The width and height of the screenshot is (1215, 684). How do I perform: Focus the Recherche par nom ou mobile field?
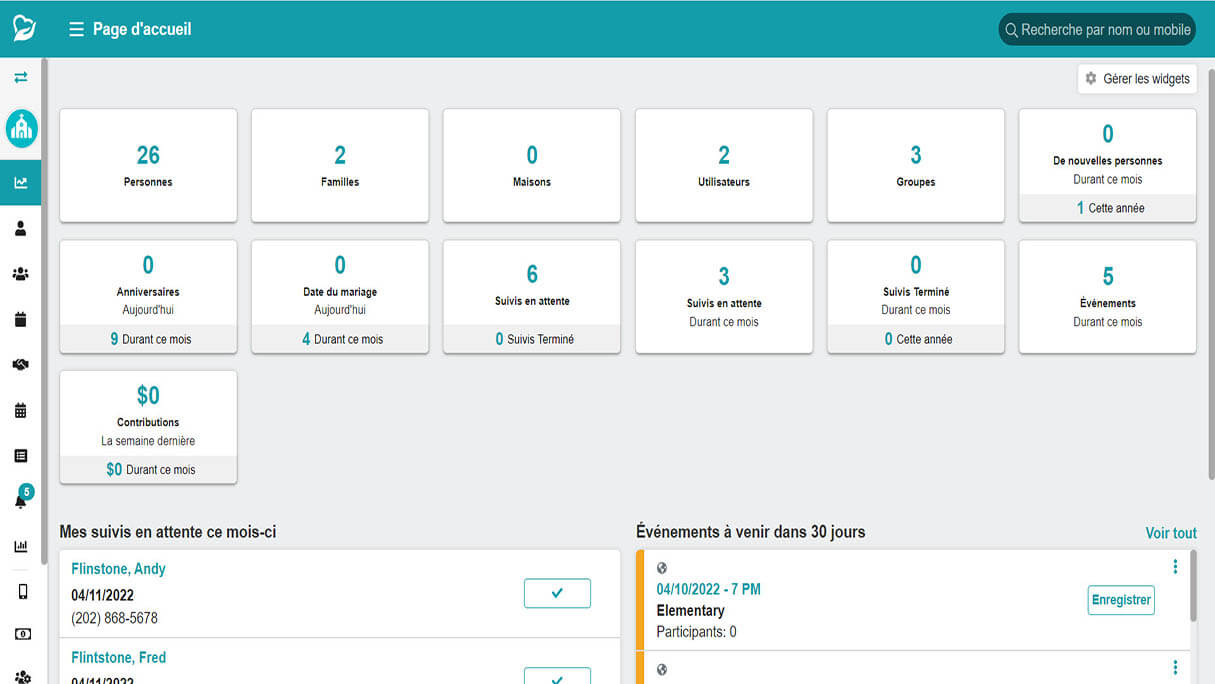1097,30
